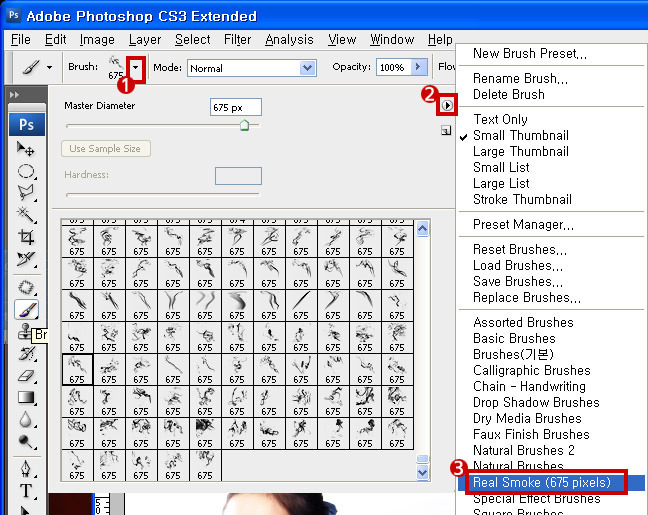Open the File menu

pyautogui.click(x=21, y=40)
